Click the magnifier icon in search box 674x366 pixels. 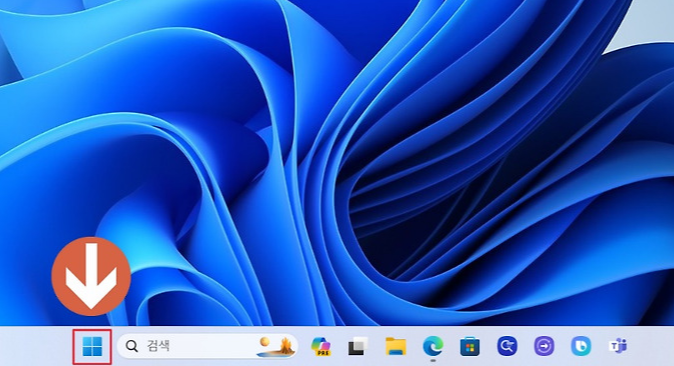click(x=132, y=346)
